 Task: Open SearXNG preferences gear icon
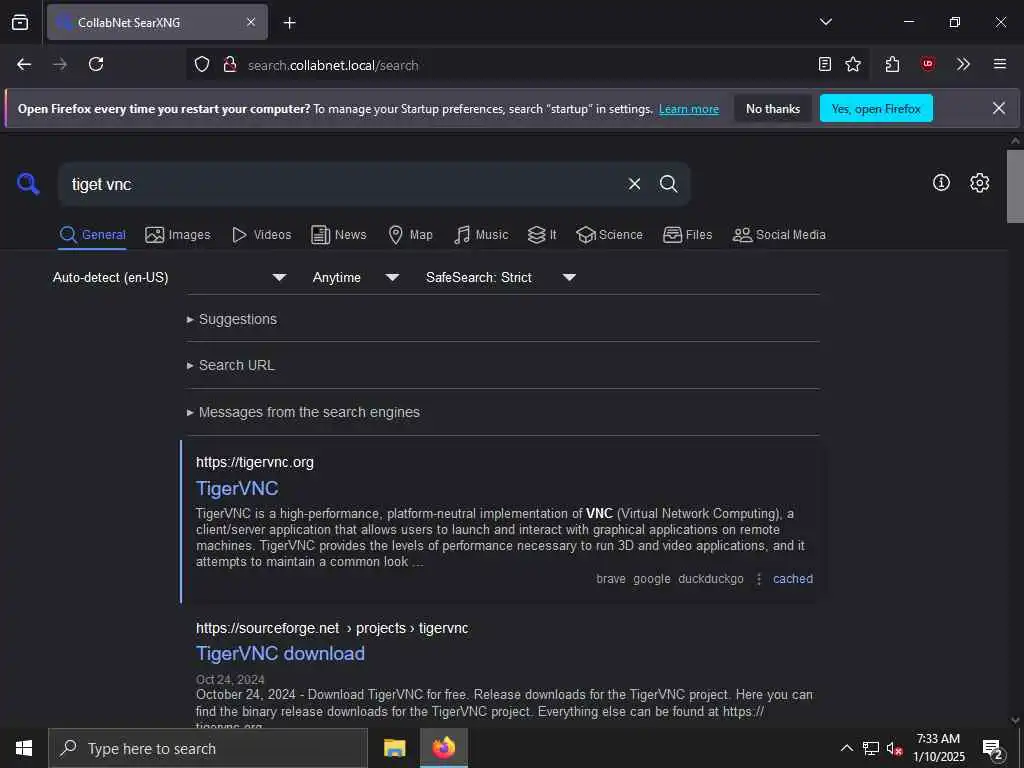[980, 183]
